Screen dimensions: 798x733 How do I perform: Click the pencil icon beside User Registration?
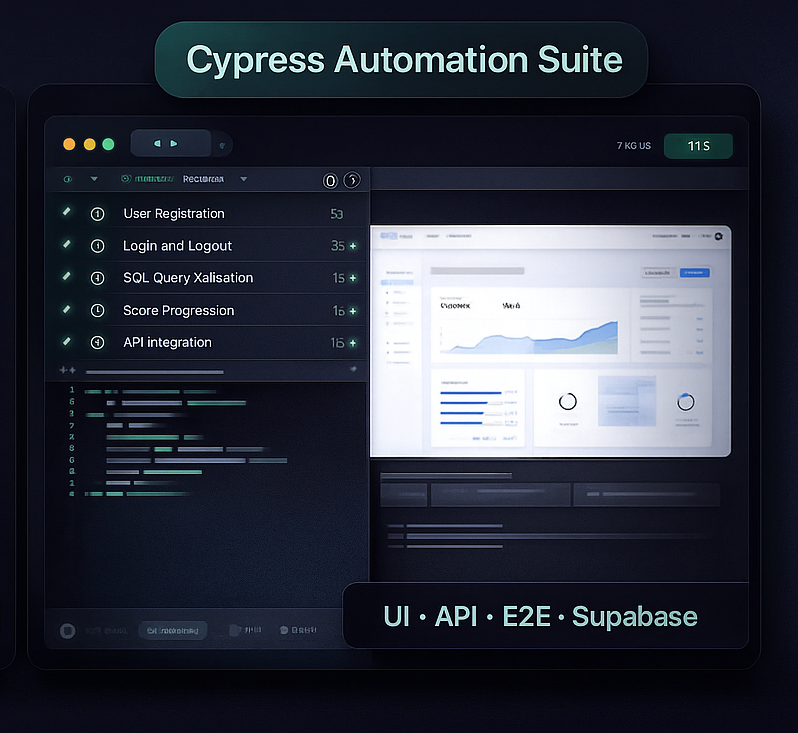[67, 211]
